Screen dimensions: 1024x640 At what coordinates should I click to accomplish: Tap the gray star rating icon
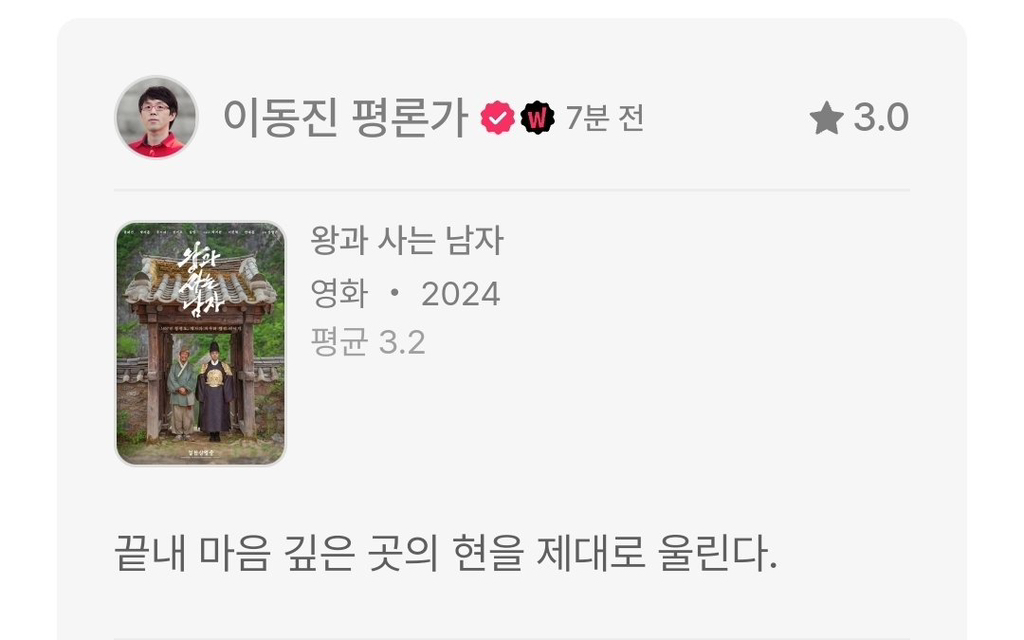pyautogui.click(x=826, y=118)
